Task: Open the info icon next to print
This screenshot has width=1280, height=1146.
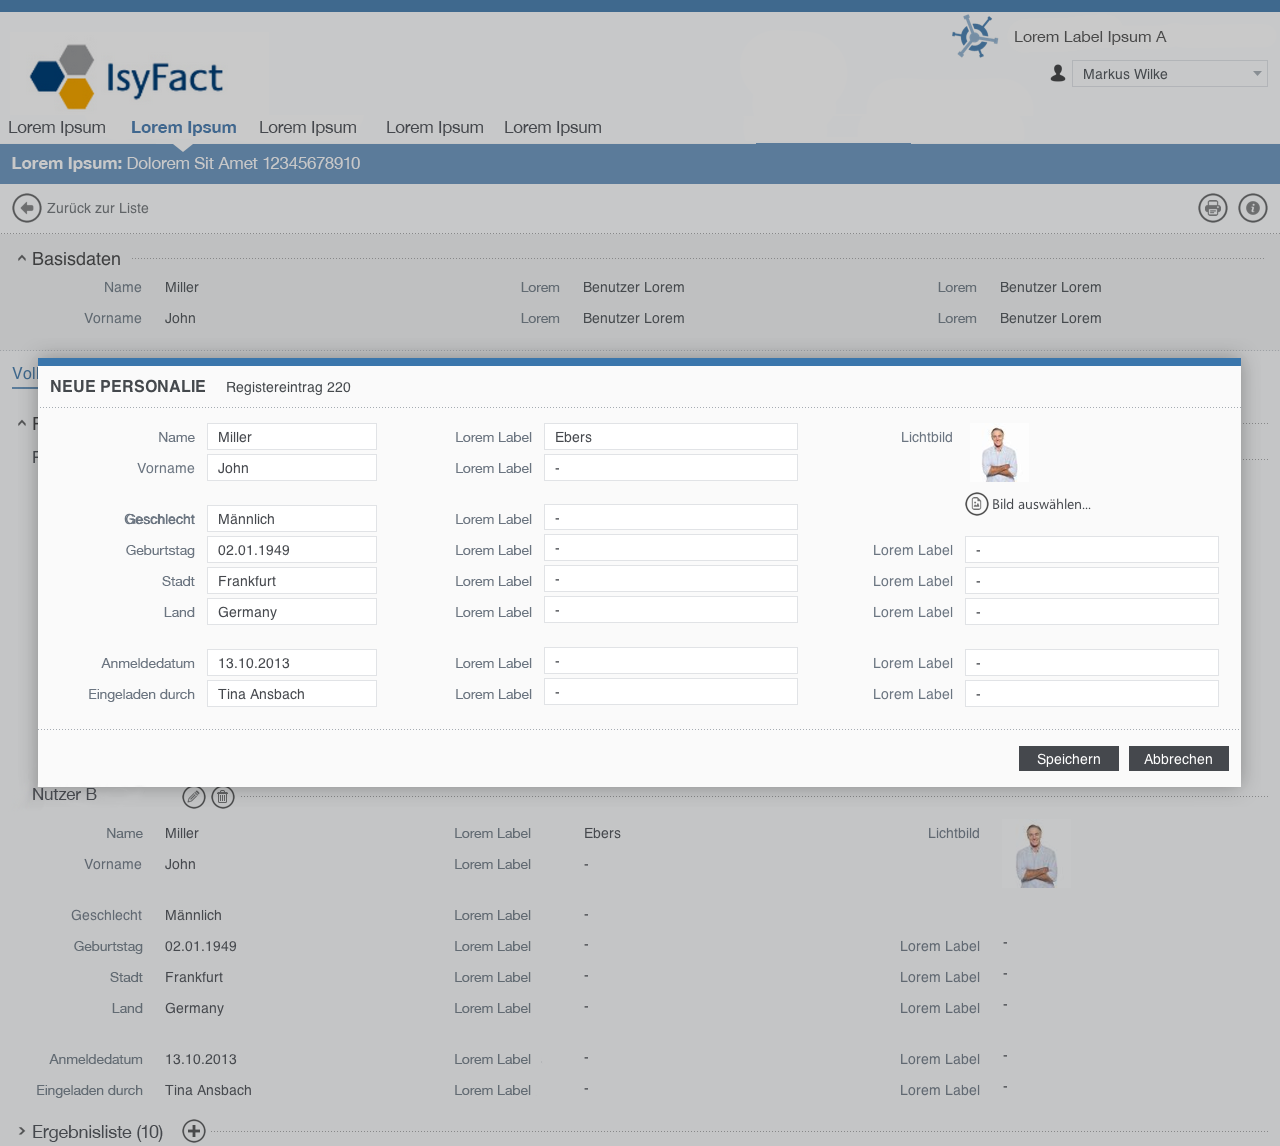Action: (x=1253, y=208)
